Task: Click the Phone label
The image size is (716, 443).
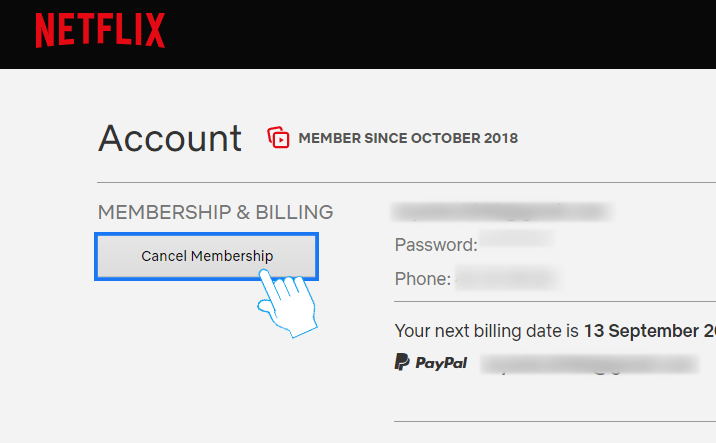Action: click(423, 278)
